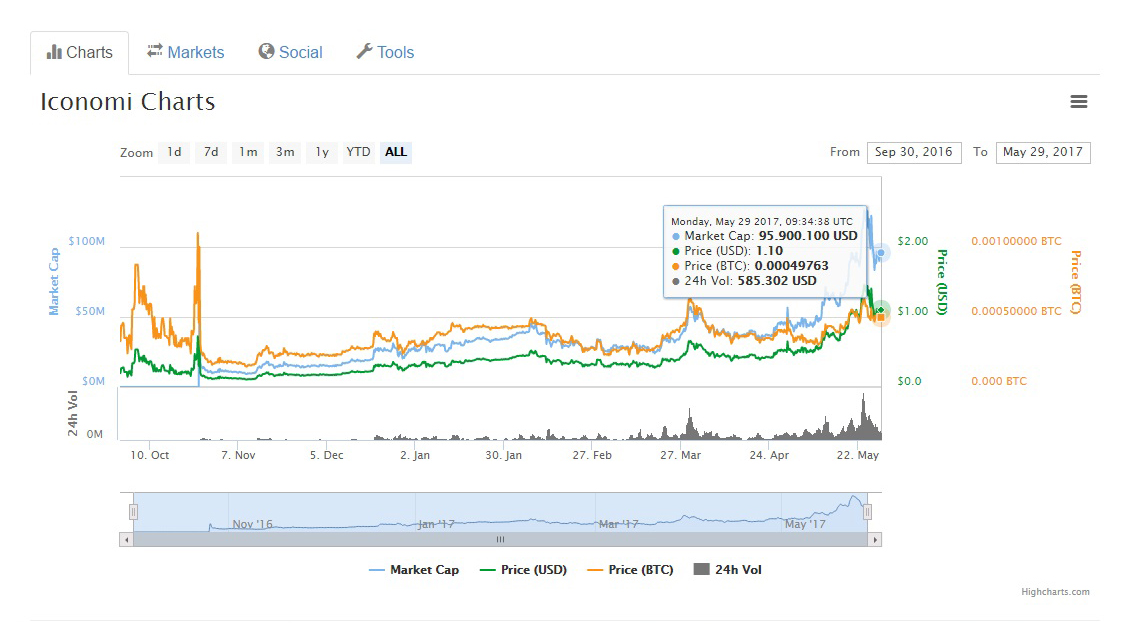The image size is (1138, 624).
Task: Click the green Price USD data point marker
Action: click(x=880, y=310)
